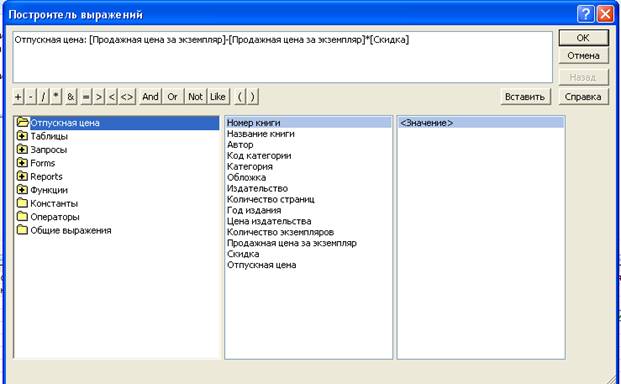Open the help question mark icon
This screenshot has width=621, height=384.
point(586,15)
